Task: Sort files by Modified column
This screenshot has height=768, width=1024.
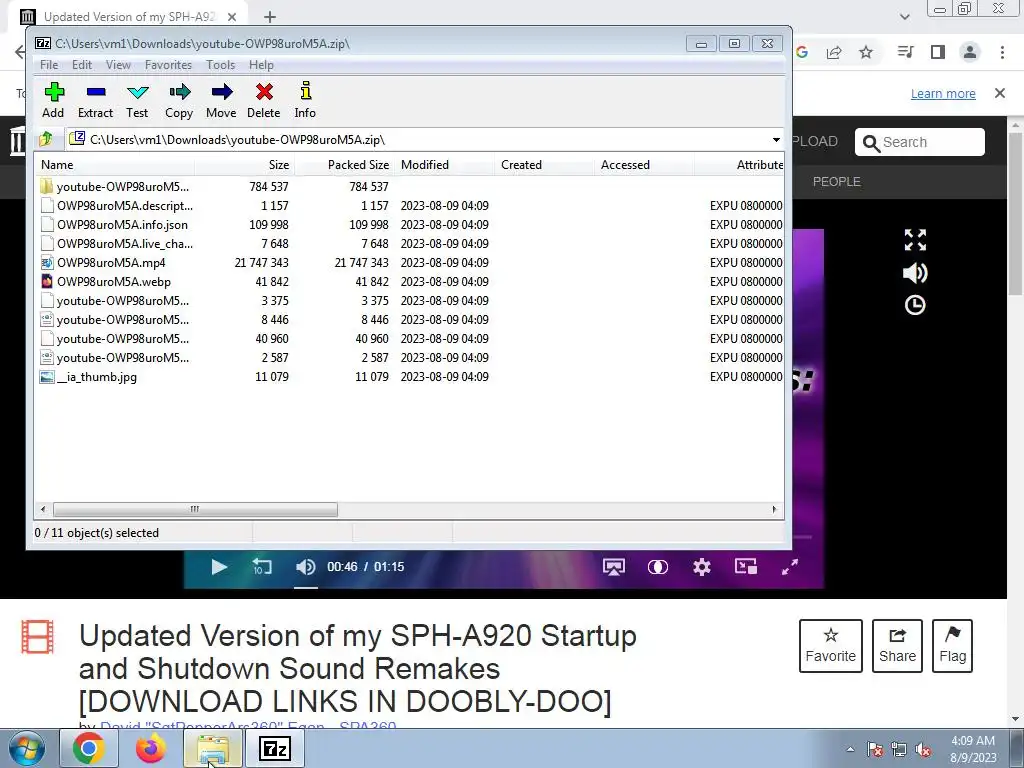Action: click(444, 165)
